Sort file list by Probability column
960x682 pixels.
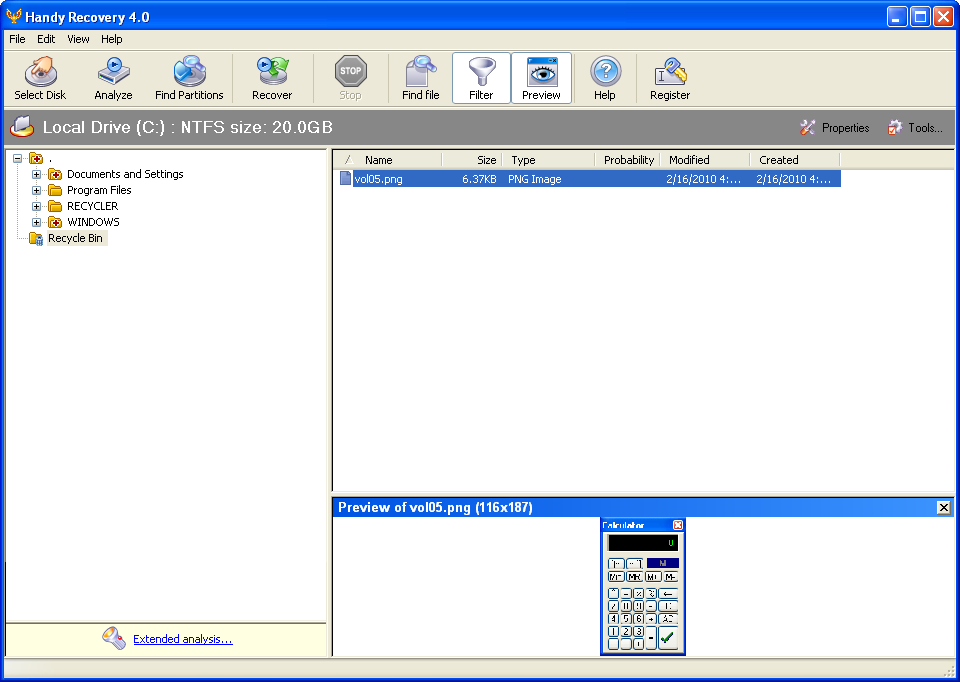click(x=629, y=160)
